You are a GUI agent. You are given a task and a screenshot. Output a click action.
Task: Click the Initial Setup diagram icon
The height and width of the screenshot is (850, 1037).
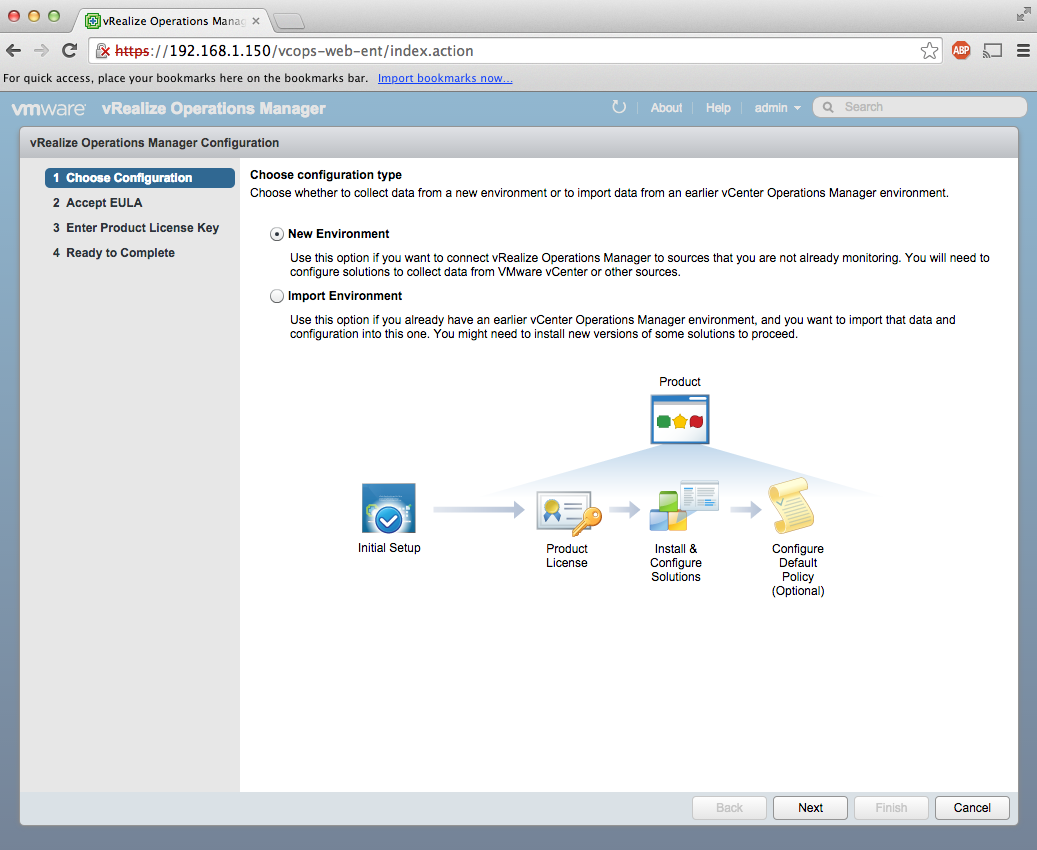pyautogui.click(x=388, y=508)
